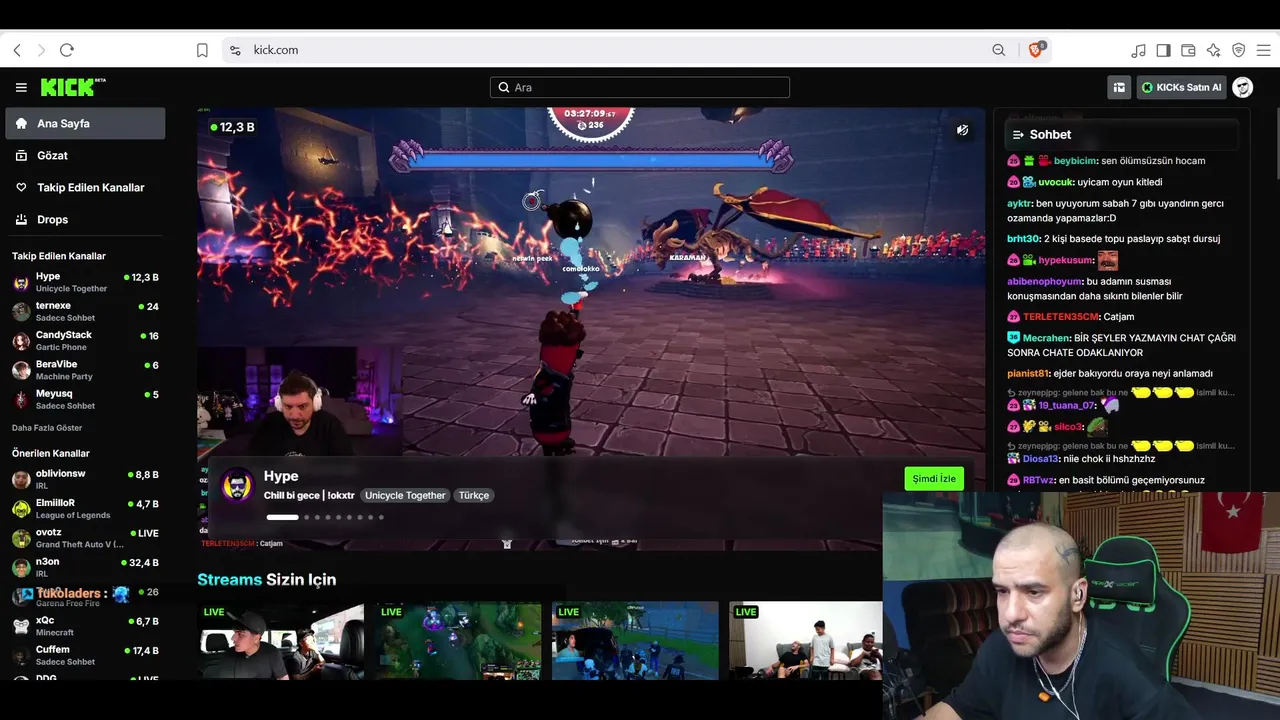Open Takip Edilen Kanallar in the sidebar
This screenshot has width=1280, height=720.
[x=85, y=188]
